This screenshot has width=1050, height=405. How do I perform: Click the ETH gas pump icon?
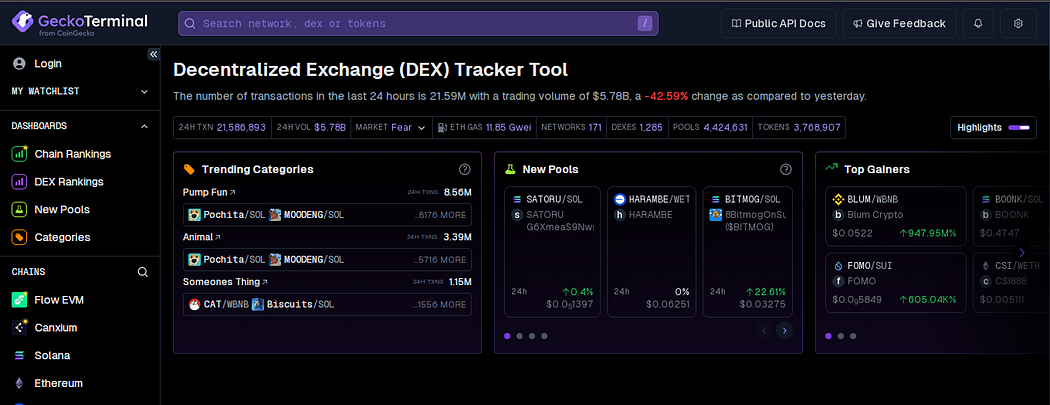(x=443, y=127)
